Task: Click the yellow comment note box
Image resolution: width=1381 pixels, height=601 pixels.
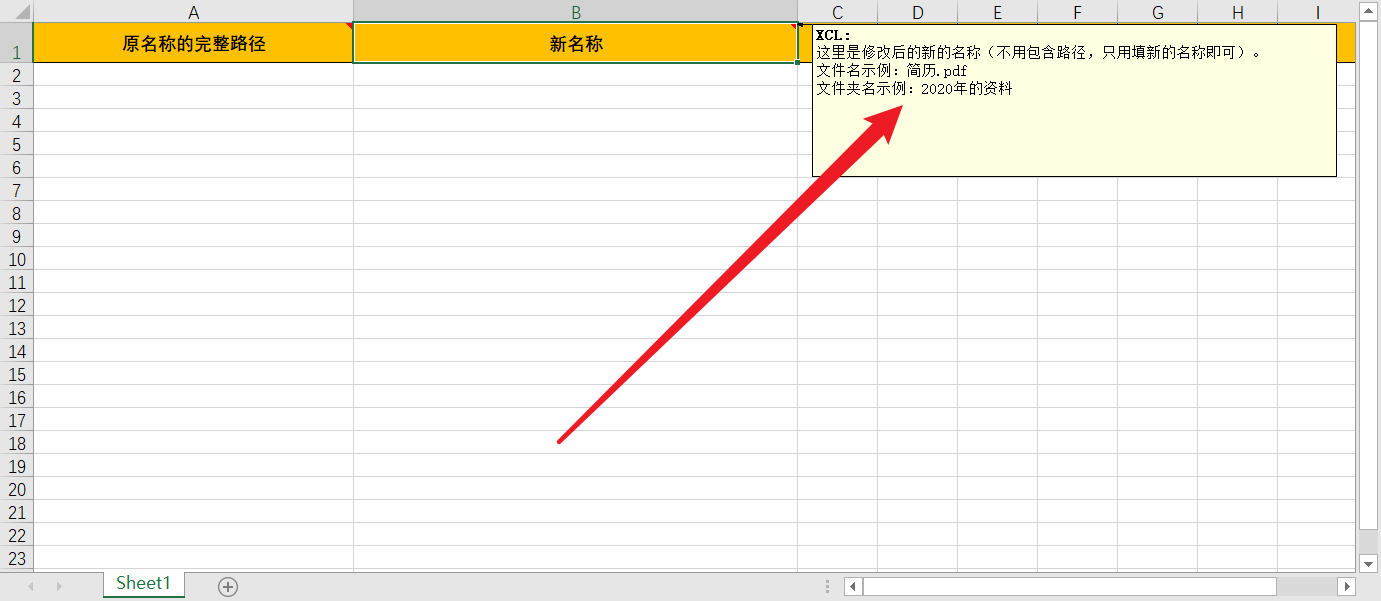Action: coord(1075,100)
